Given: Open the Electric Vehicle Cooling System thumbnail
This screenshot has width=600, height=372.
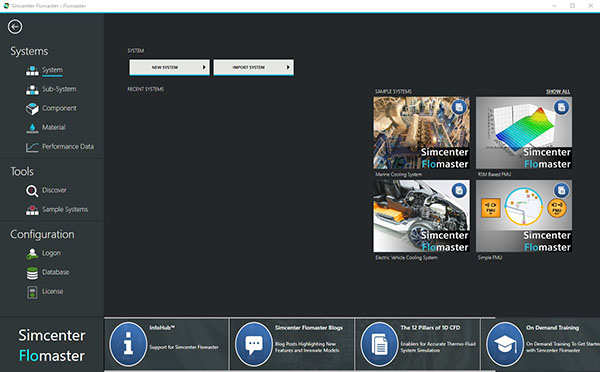Looking at the screenshot, I should [421, 216].
